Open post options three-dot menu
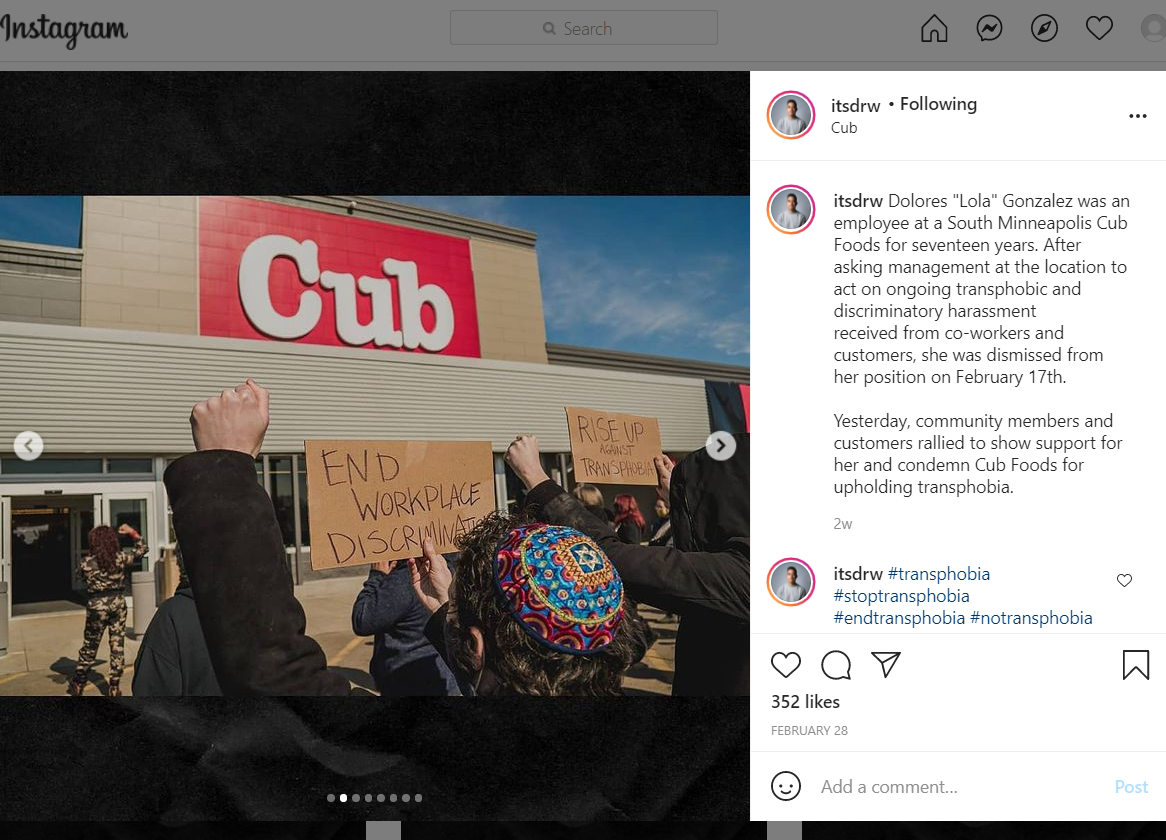Screen dimensions: 1166x840 tap(1137, 116)
